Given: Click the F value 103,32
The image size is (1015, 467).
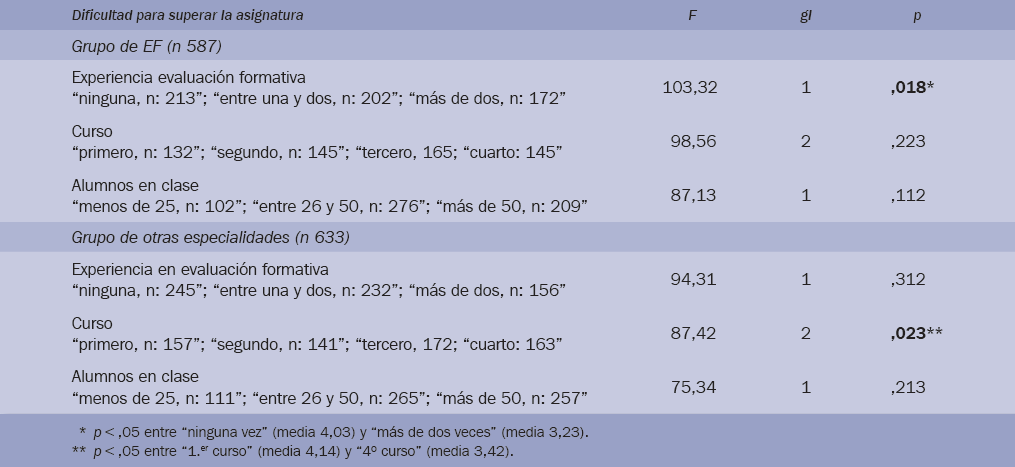Looking at the screenshot, I should point(689,87).
